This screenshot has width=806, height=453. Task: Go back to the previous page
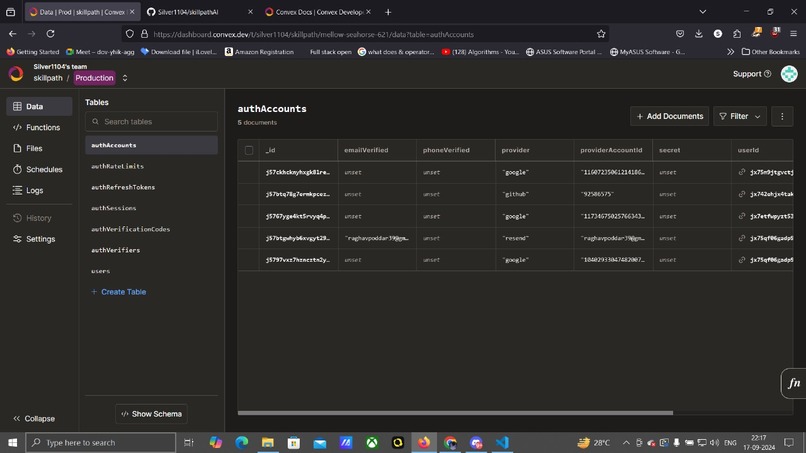[x=13, y=34]
